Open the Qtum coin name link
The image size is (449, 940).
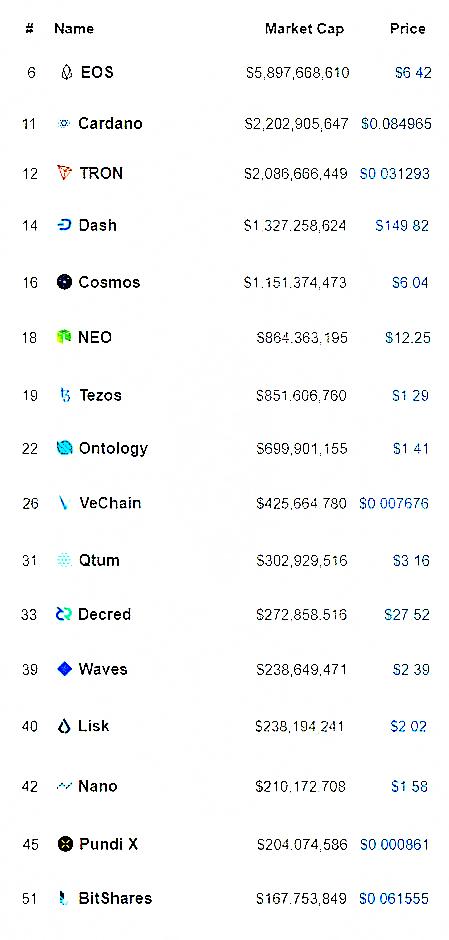pos(99,561)
